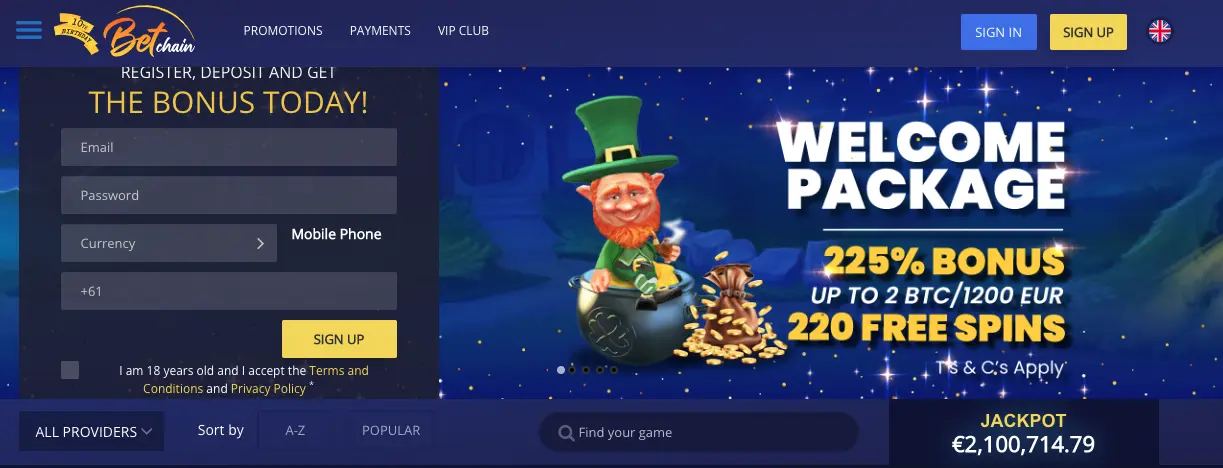Screen dimensions: 1223x468
Task: Click the Betchain logo
Action: click(124, 32)
